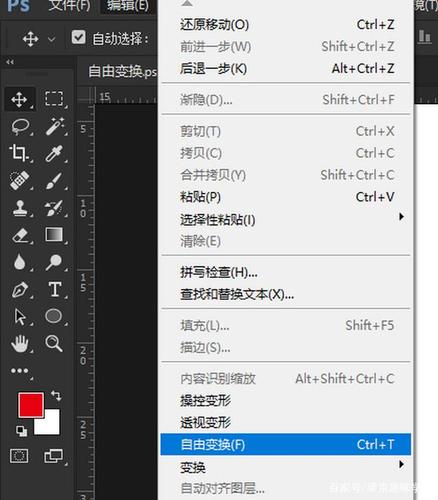This screenshot has height=500, width=438.
Task: Select the Zoom tool
Action: (54, 343)
